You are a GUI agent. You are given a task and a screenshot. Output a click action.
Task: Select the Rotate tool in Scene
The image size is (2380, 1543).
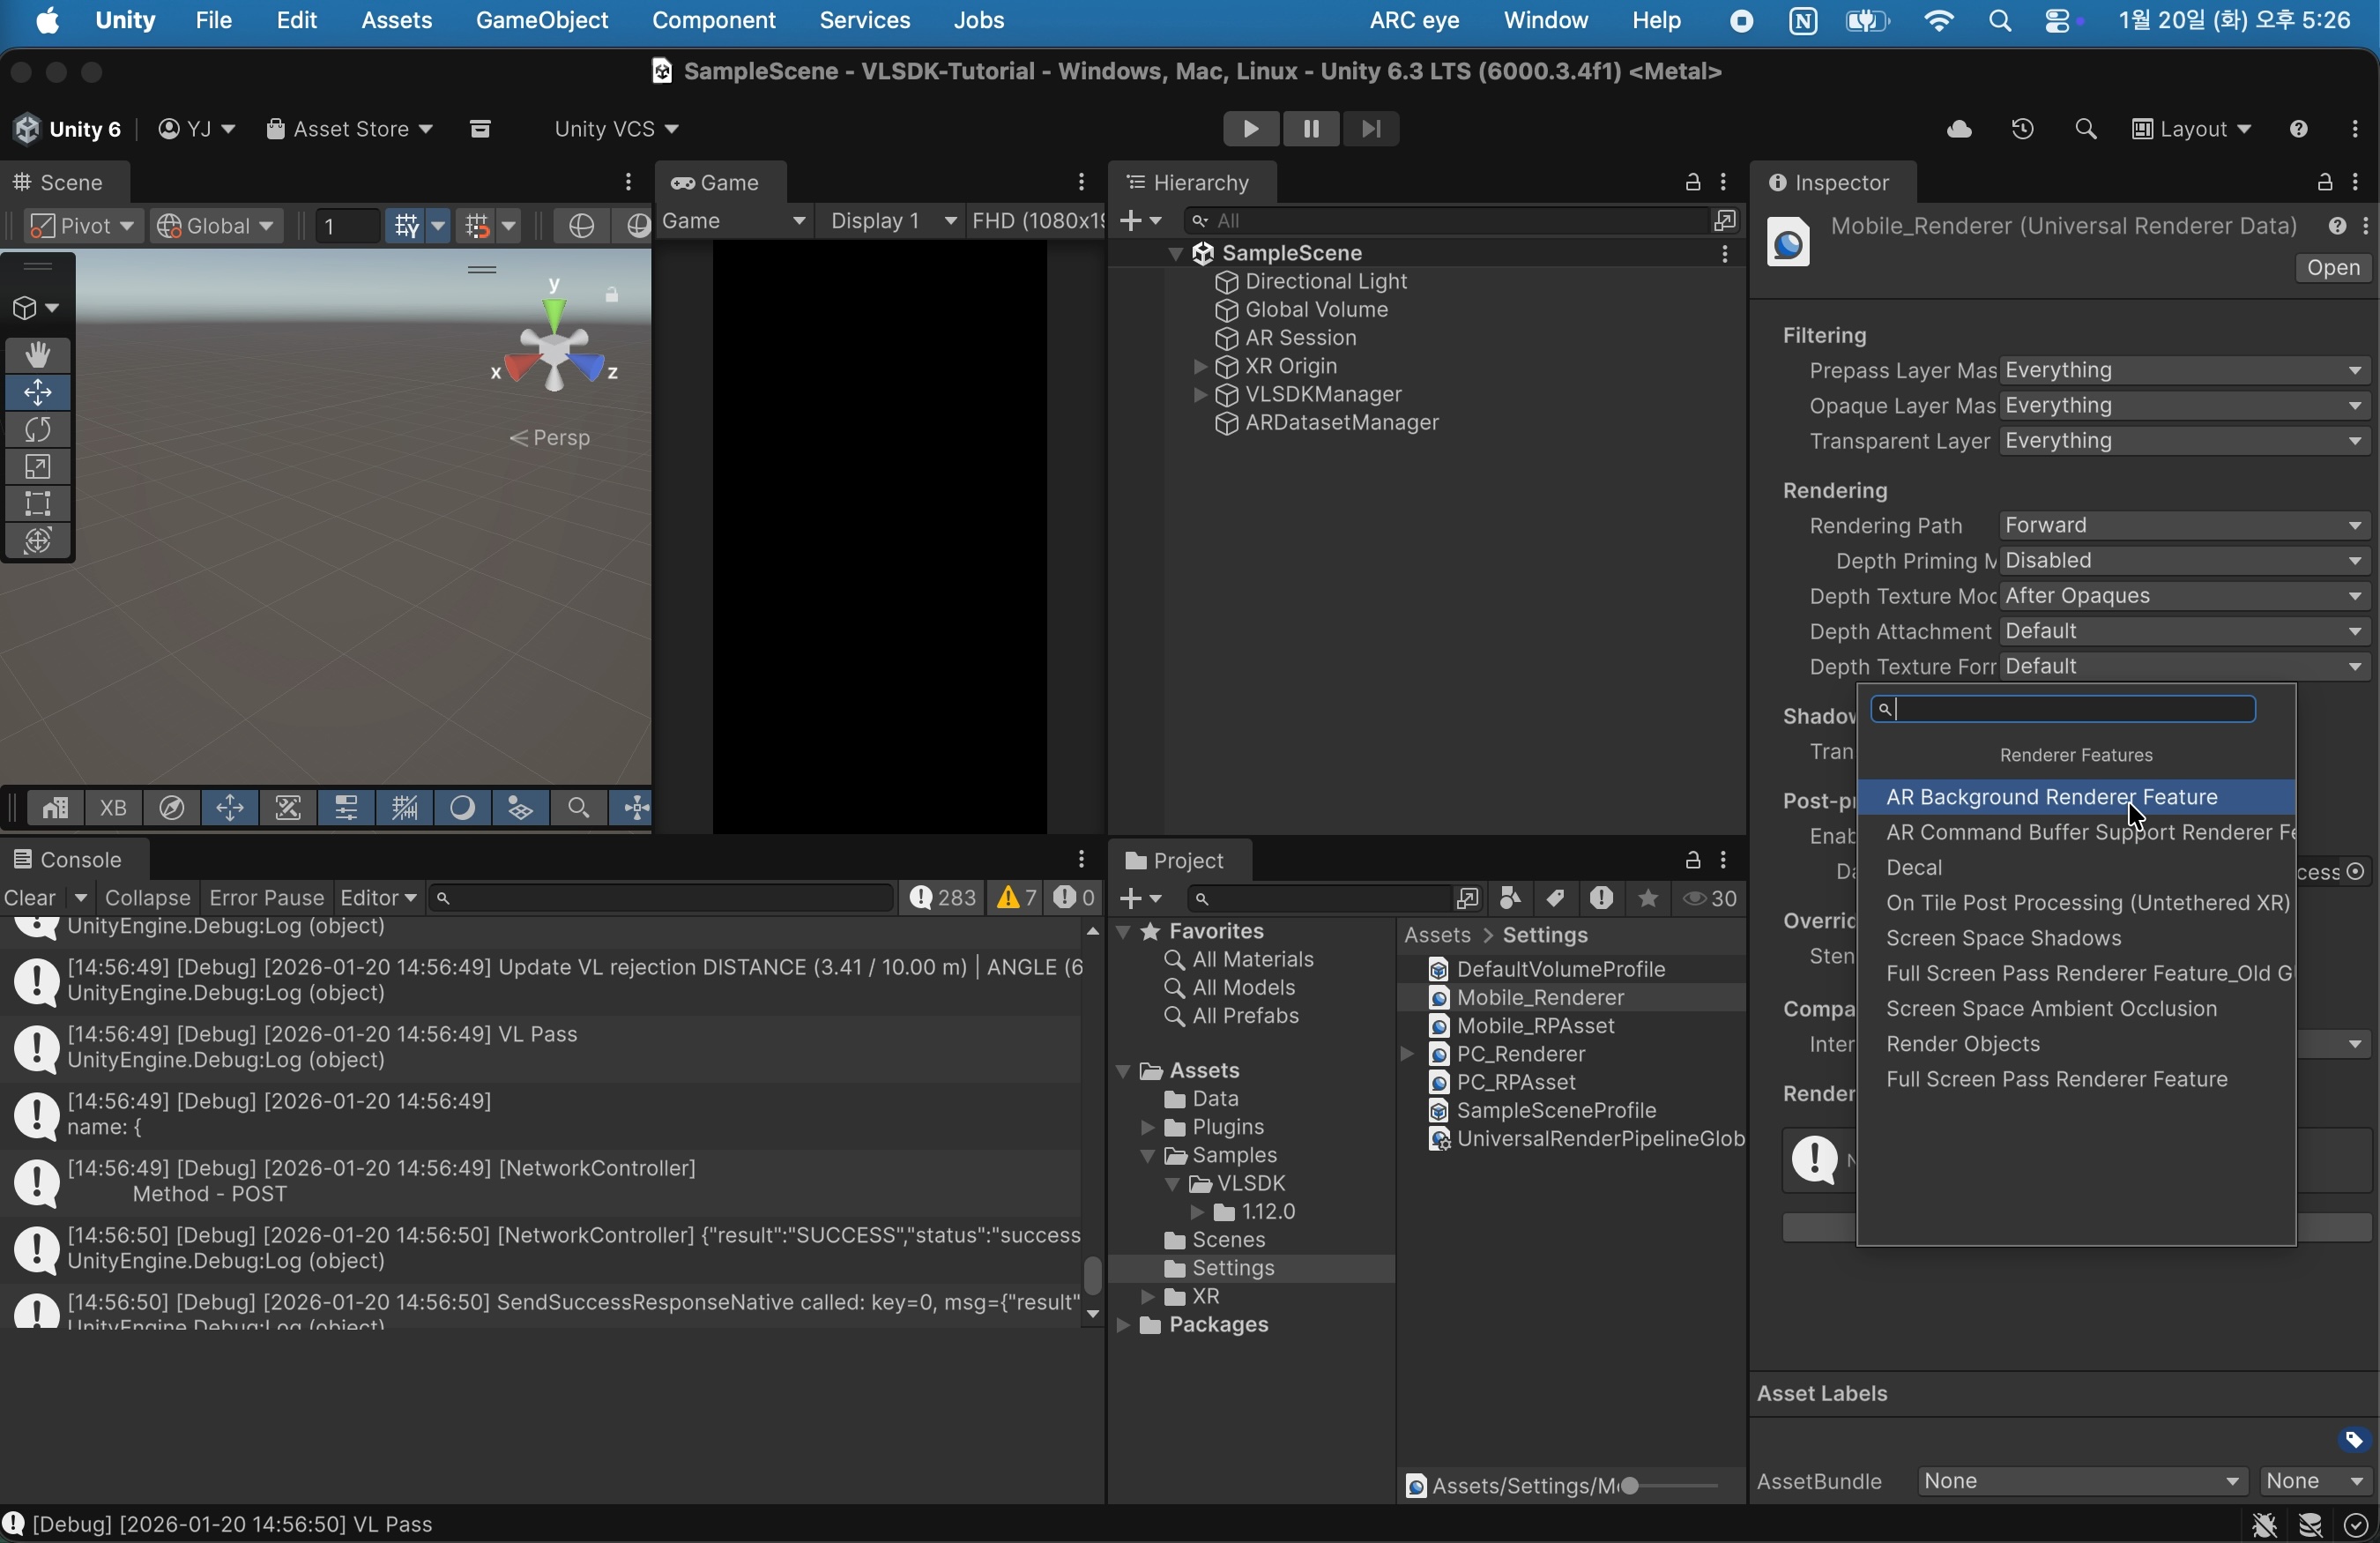[38, 430]
